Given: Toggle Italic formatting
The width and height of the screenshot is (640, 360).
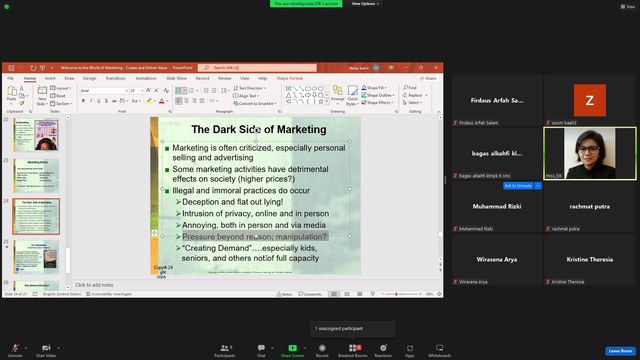Looking at the screenshot, I should tap(91, 101).
